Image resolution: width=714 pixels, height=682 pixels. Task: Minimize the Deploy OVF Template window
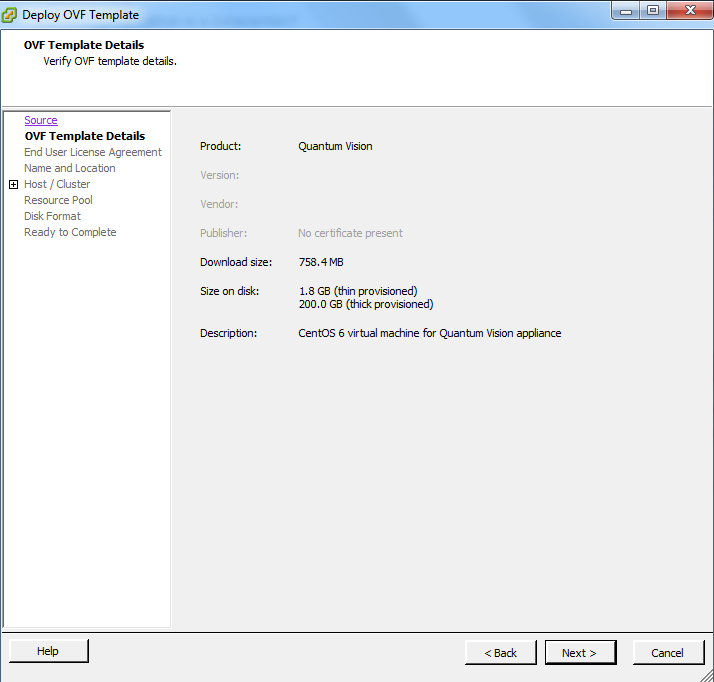[626, 11]
